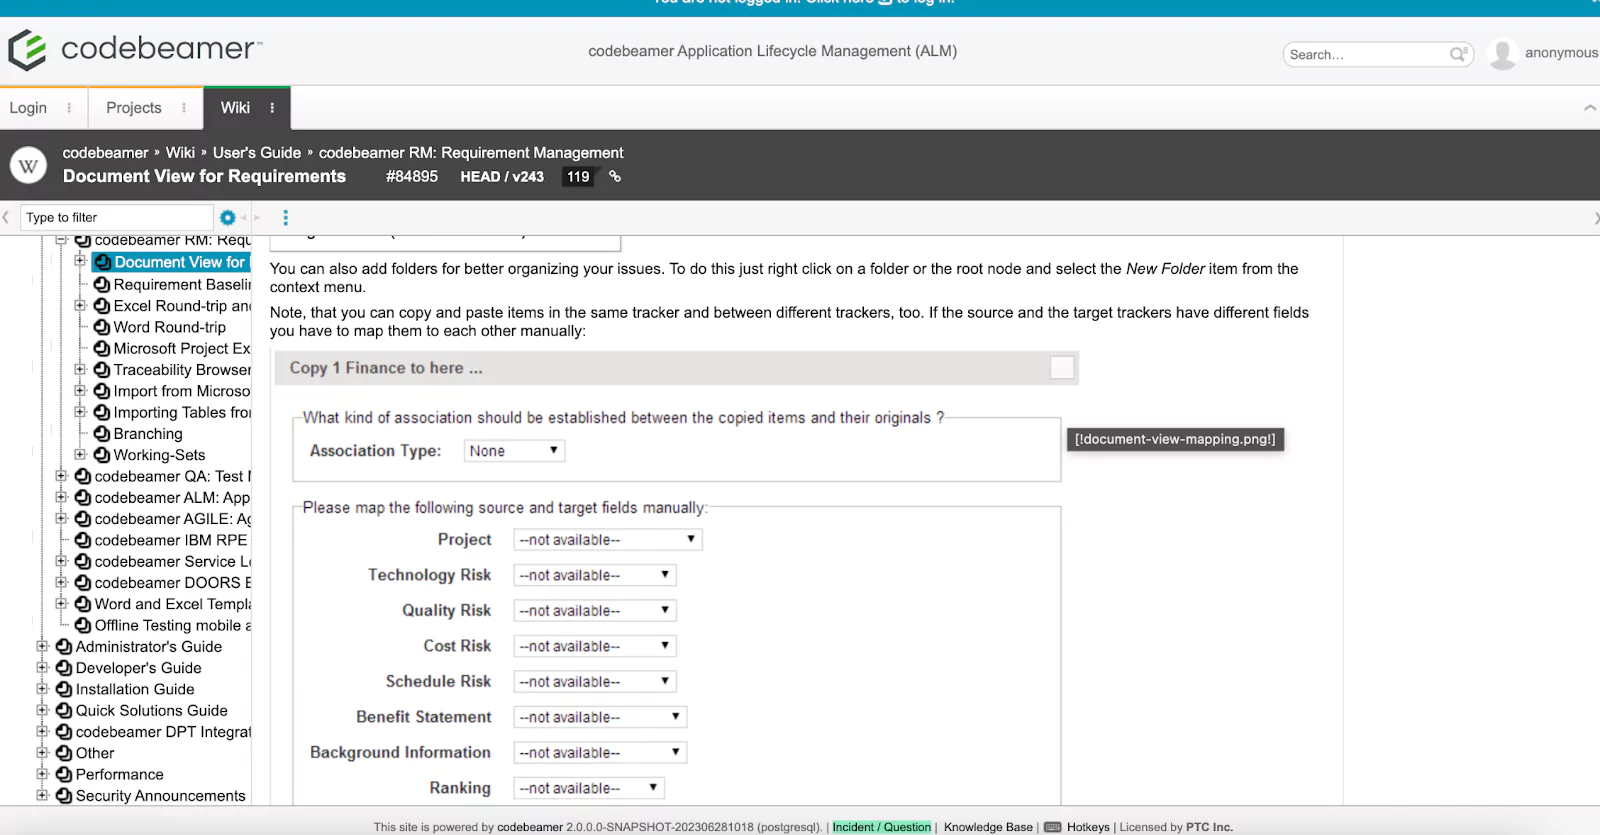Click Performance page icon
Viewport: 1600px width, 835px height.
point(64,774)
